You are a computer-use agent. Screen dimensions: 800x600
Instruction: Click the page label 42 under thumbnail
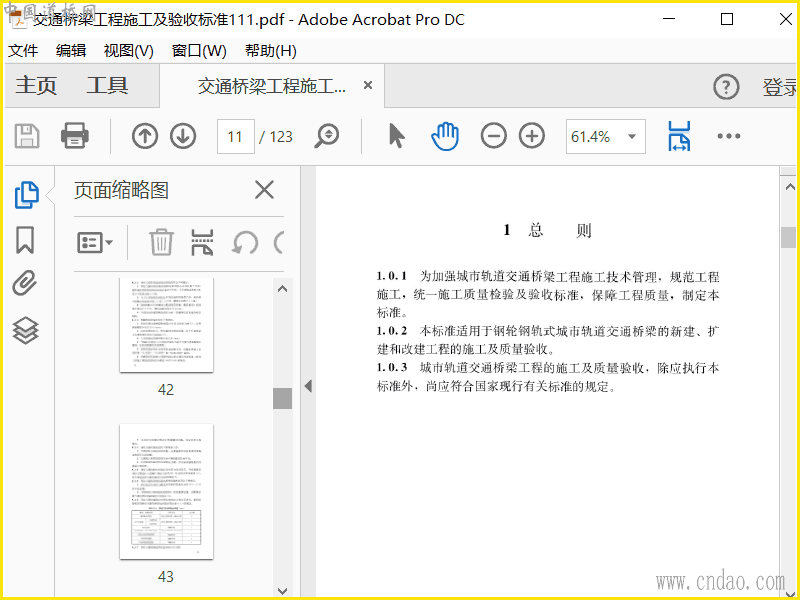pos(166,390)
